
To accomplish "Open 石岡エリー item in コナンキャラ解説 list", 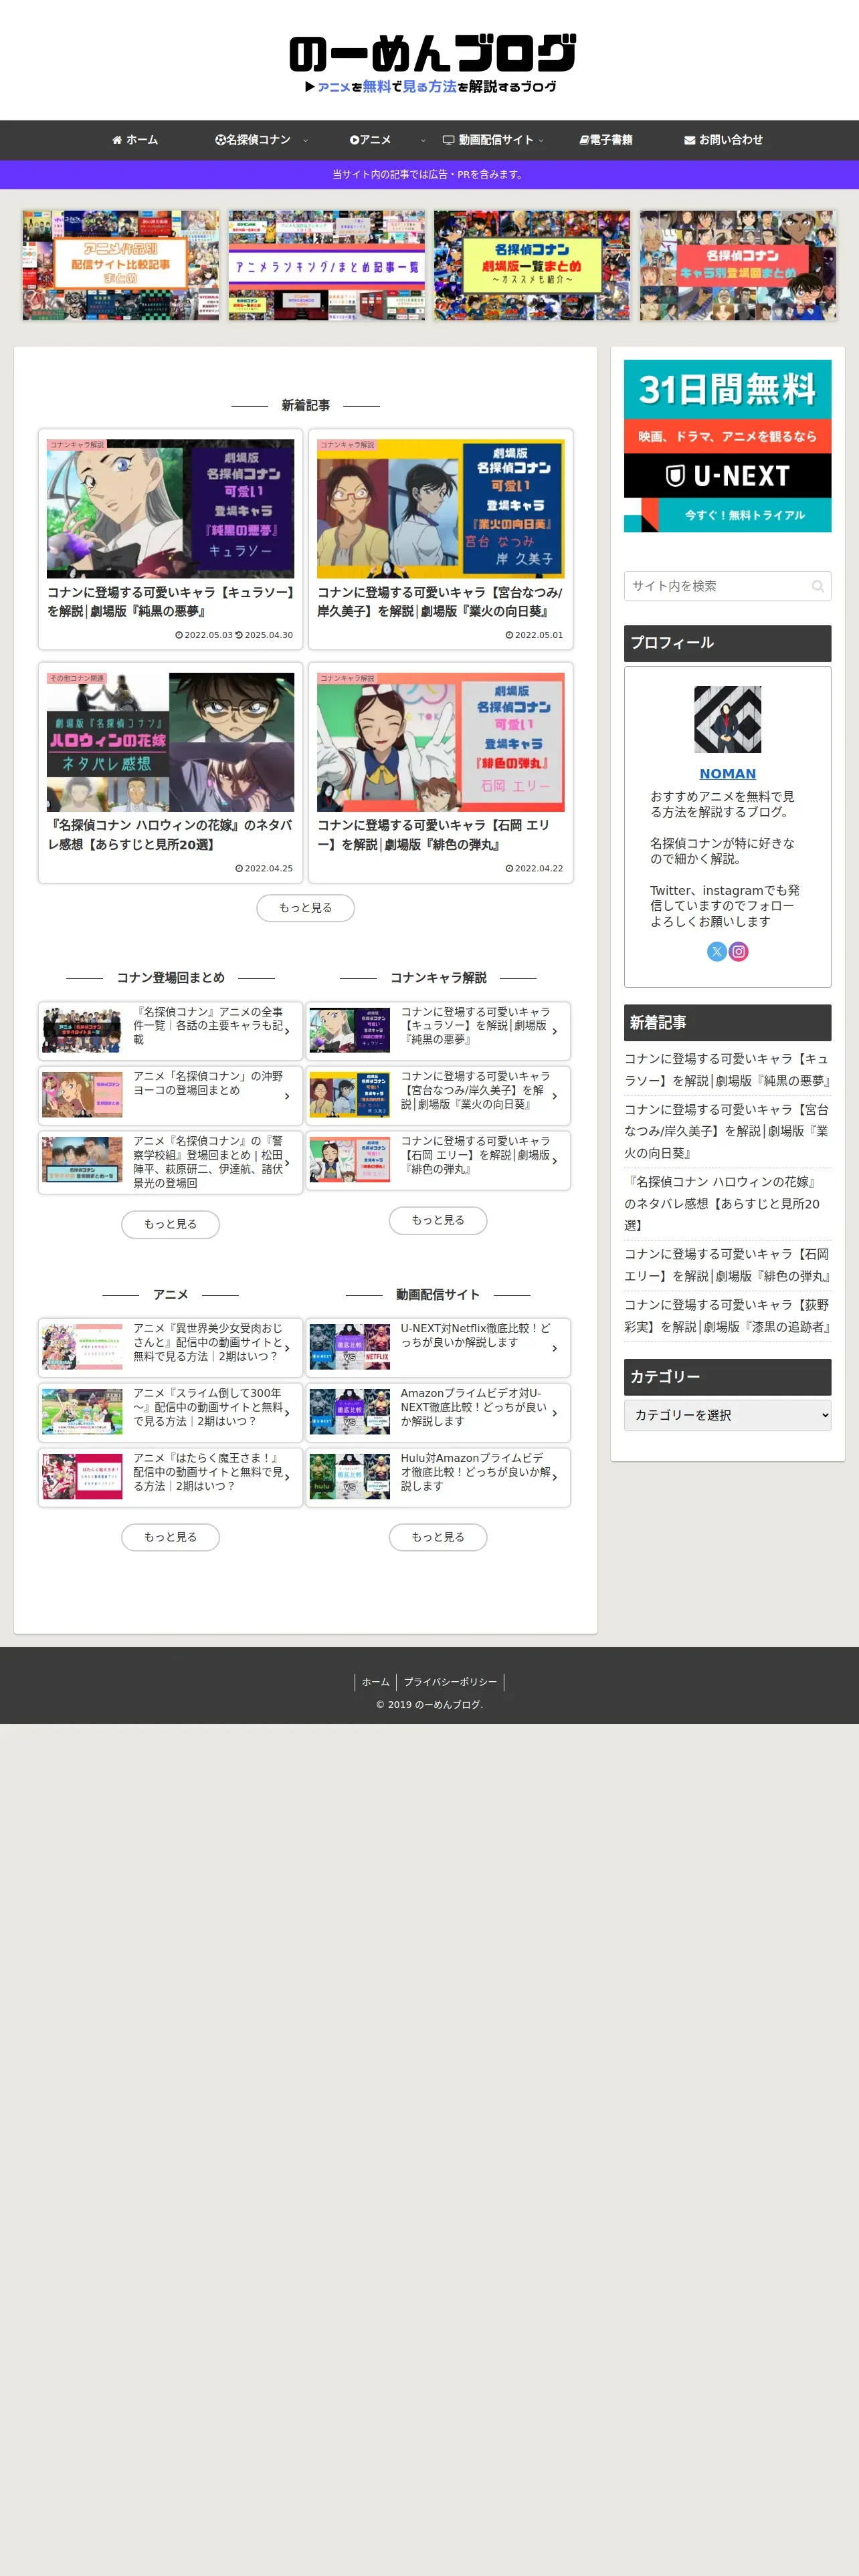I will click(x=438, y=1160).
